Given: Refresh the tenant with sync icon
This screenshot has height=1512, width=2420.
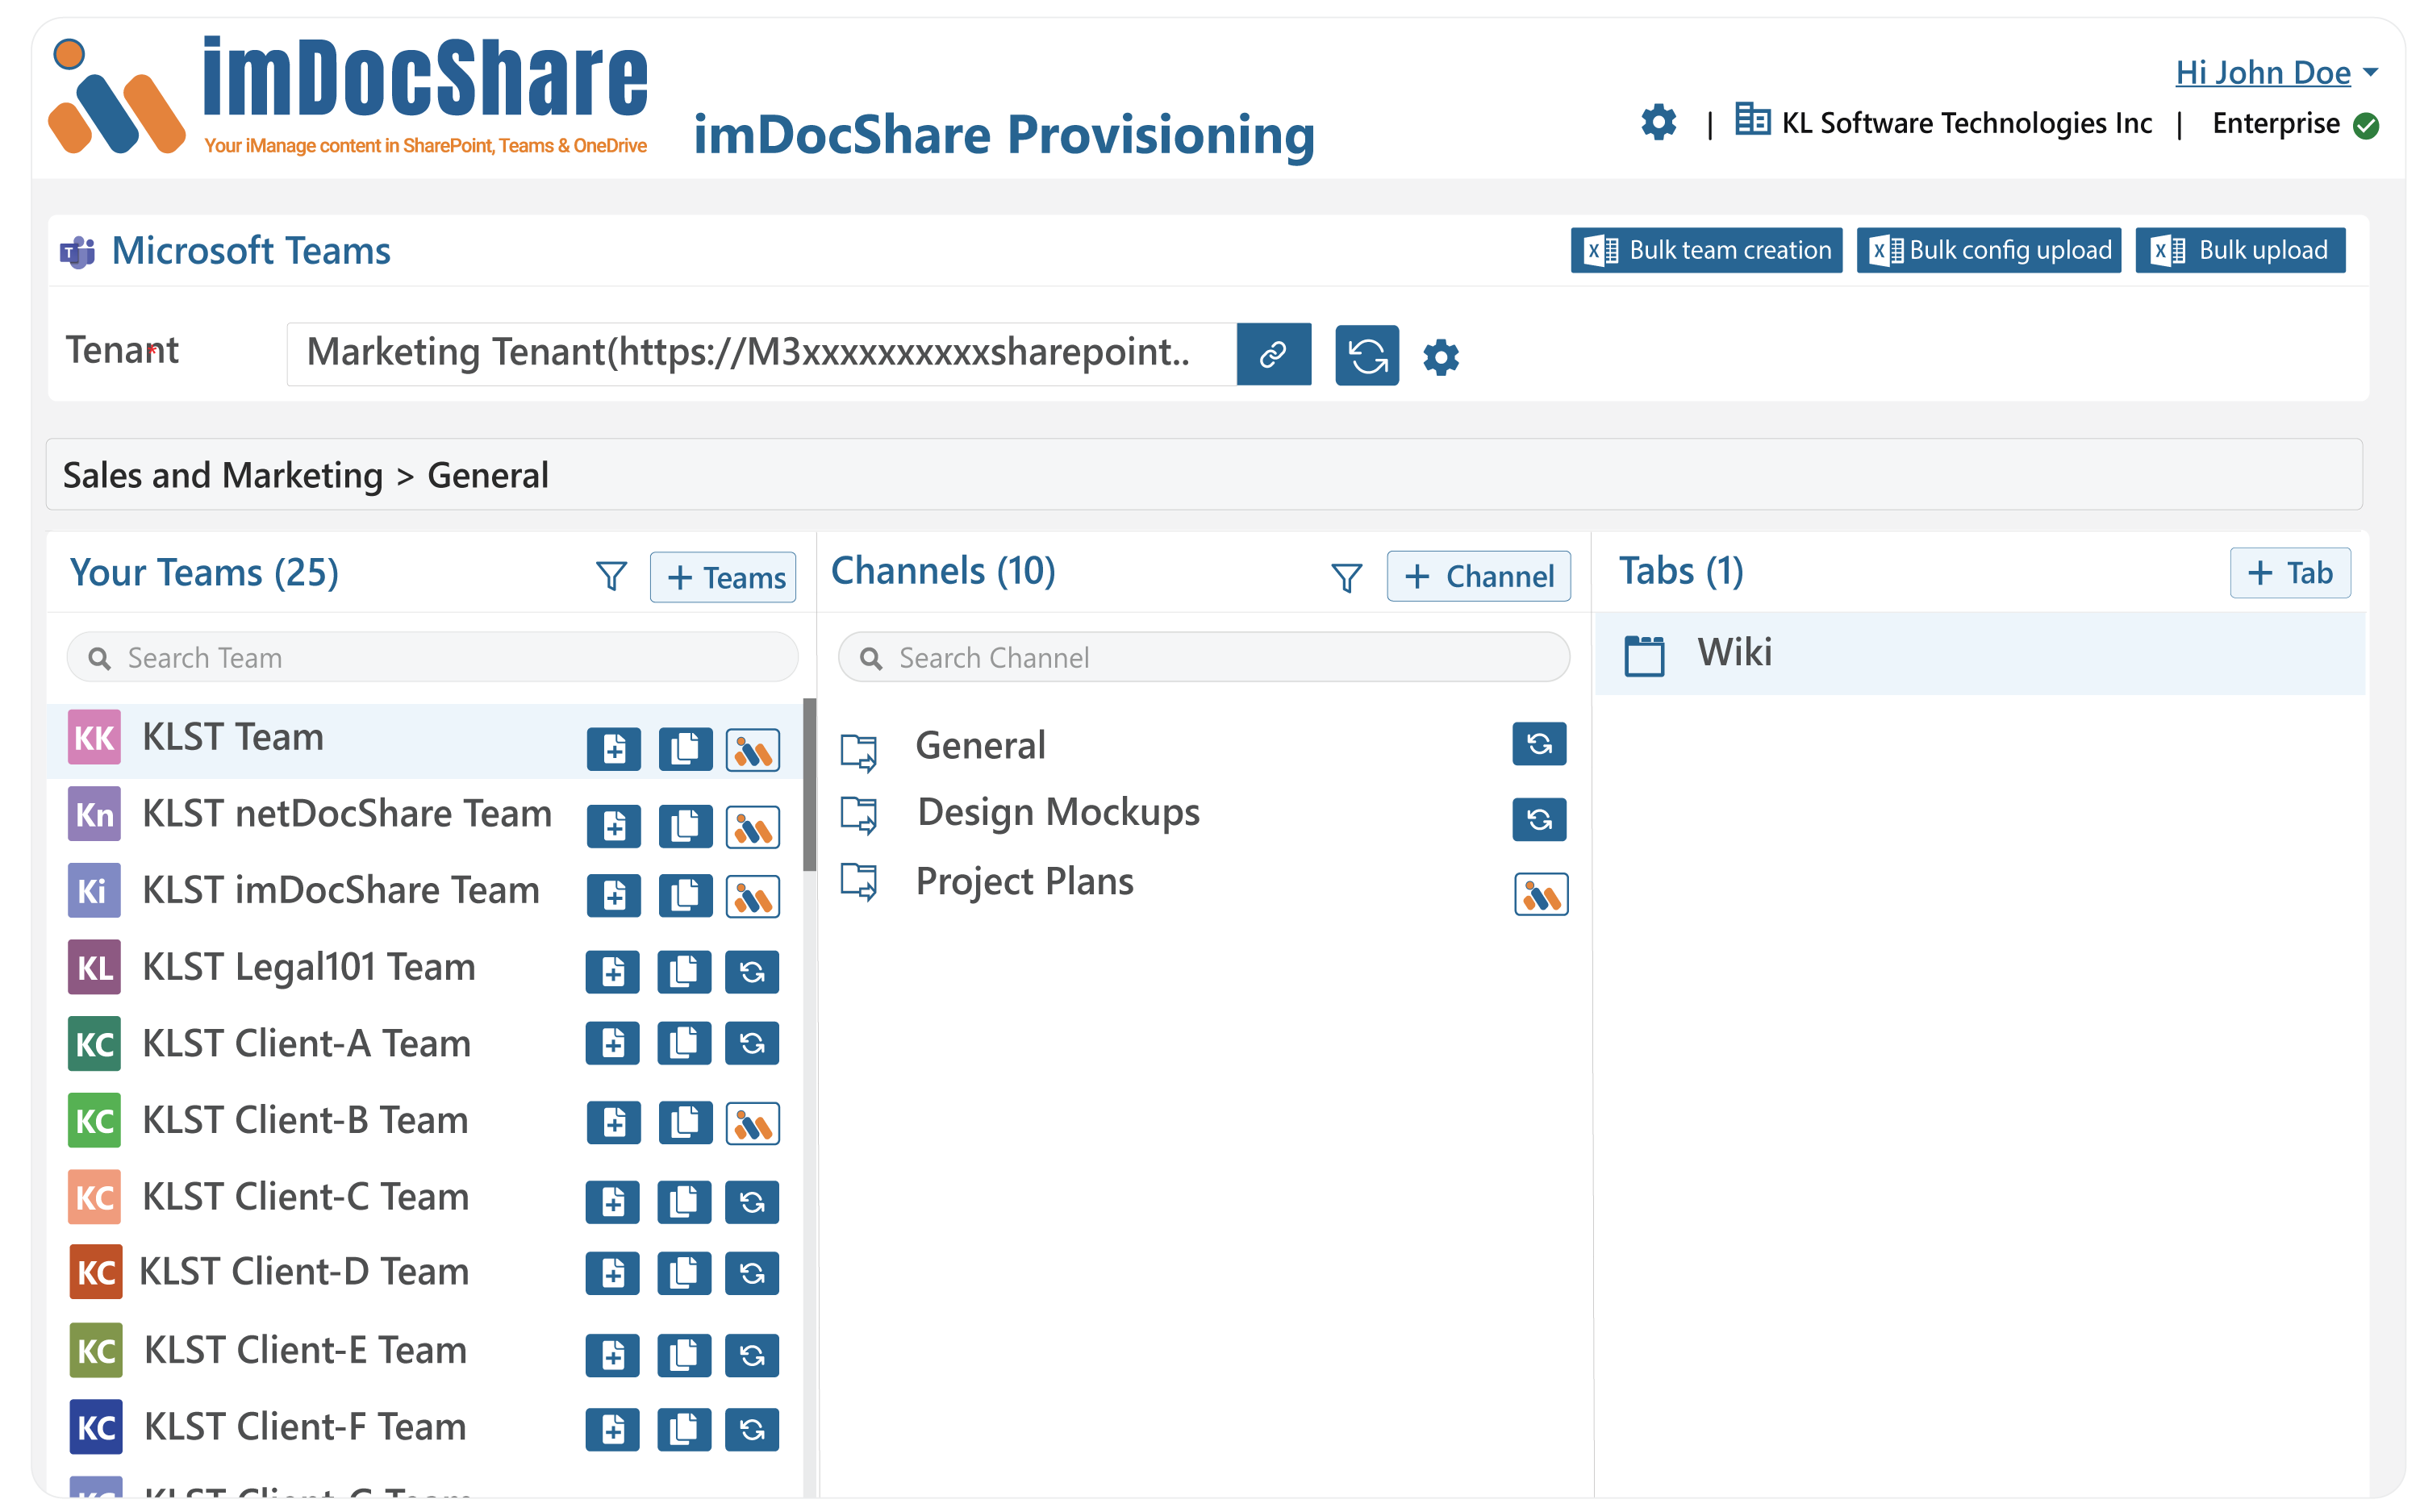Looking at the screenshot, I should [1367, 355].
